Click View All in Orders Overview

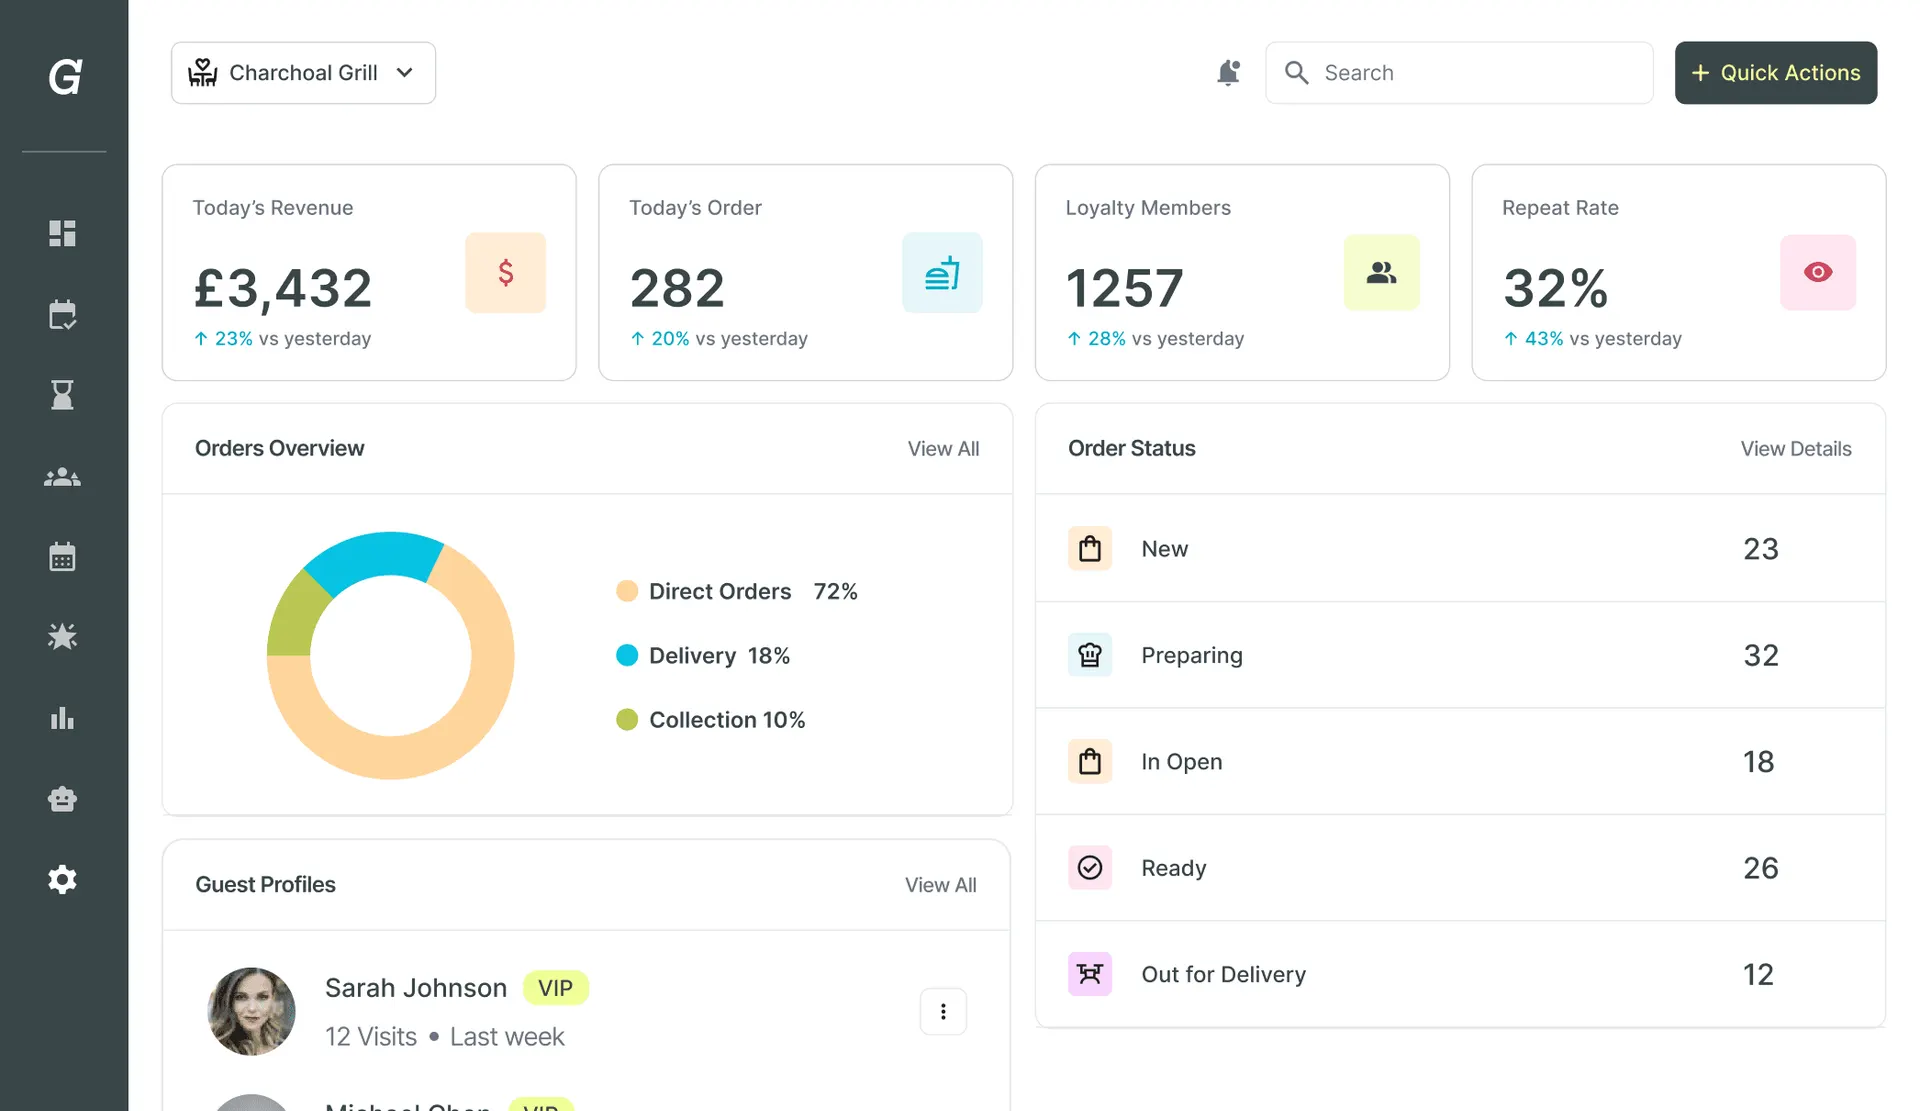[x=943, y=449]
